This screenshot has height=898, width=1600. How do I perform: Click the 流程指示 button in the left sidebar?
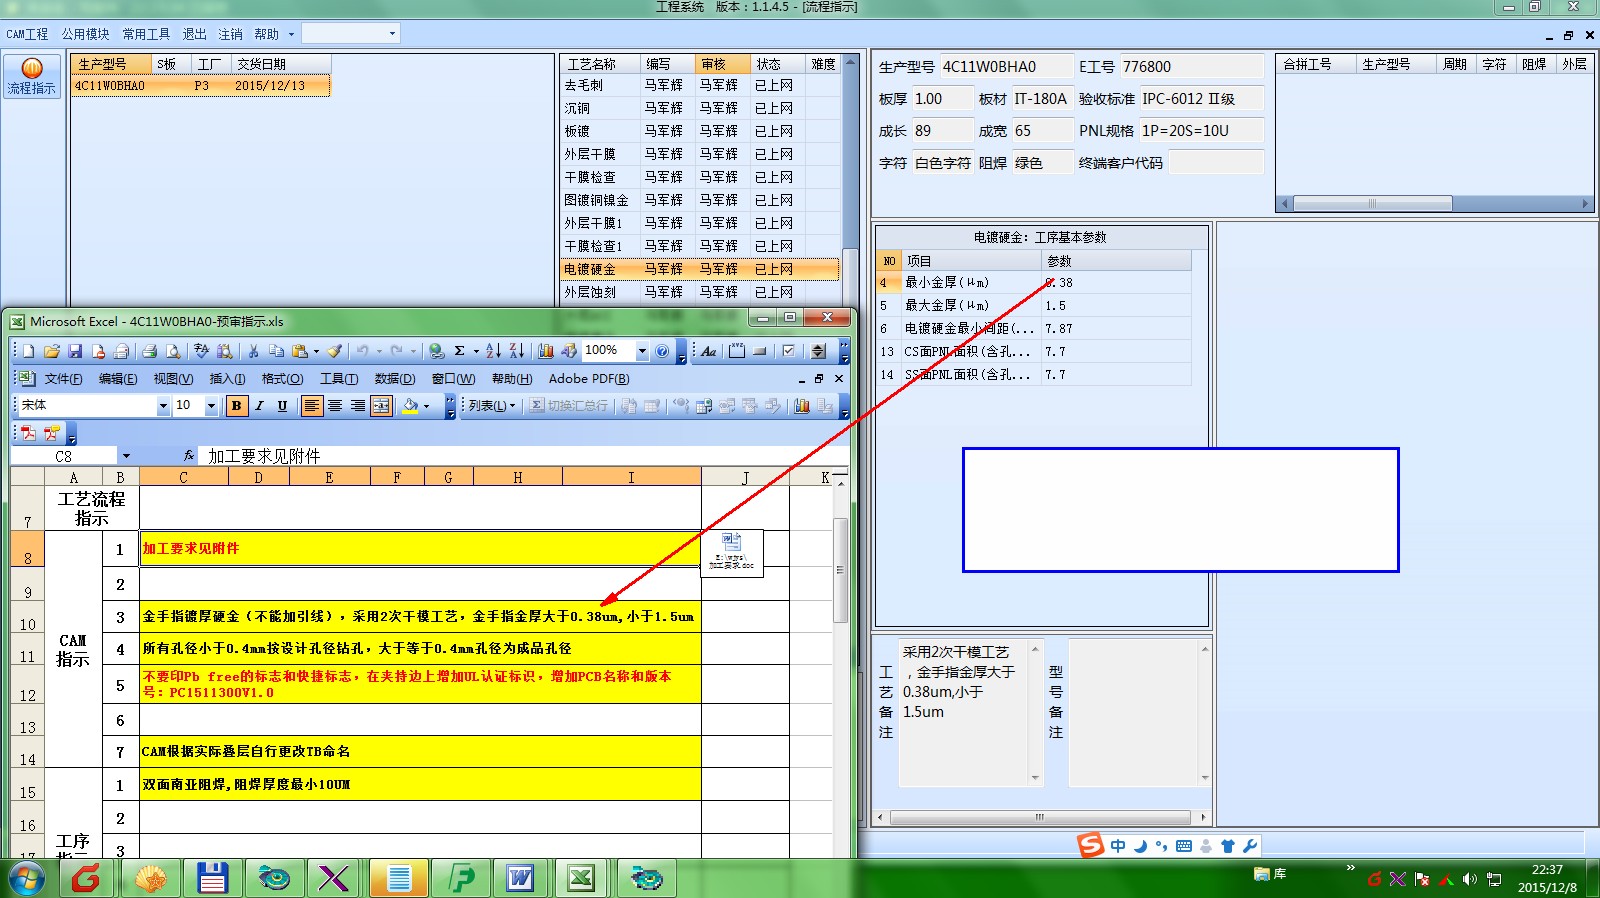click(31, 76)
